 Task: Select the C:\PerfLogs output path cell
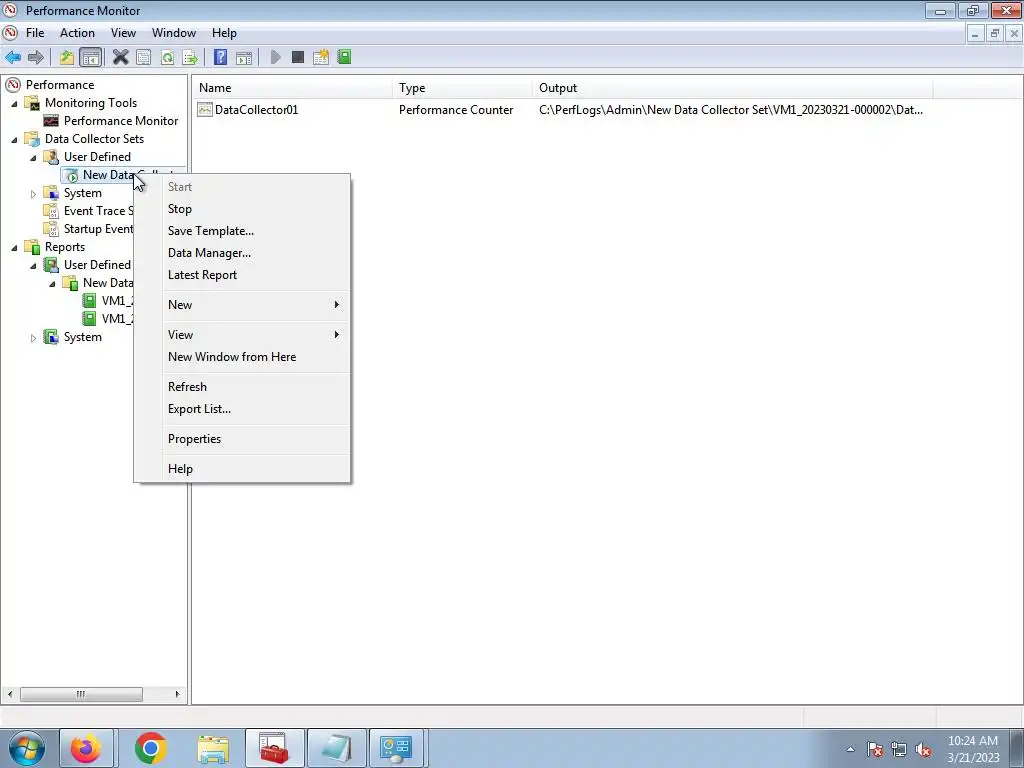pyautogui.click(x=731, y=110)
